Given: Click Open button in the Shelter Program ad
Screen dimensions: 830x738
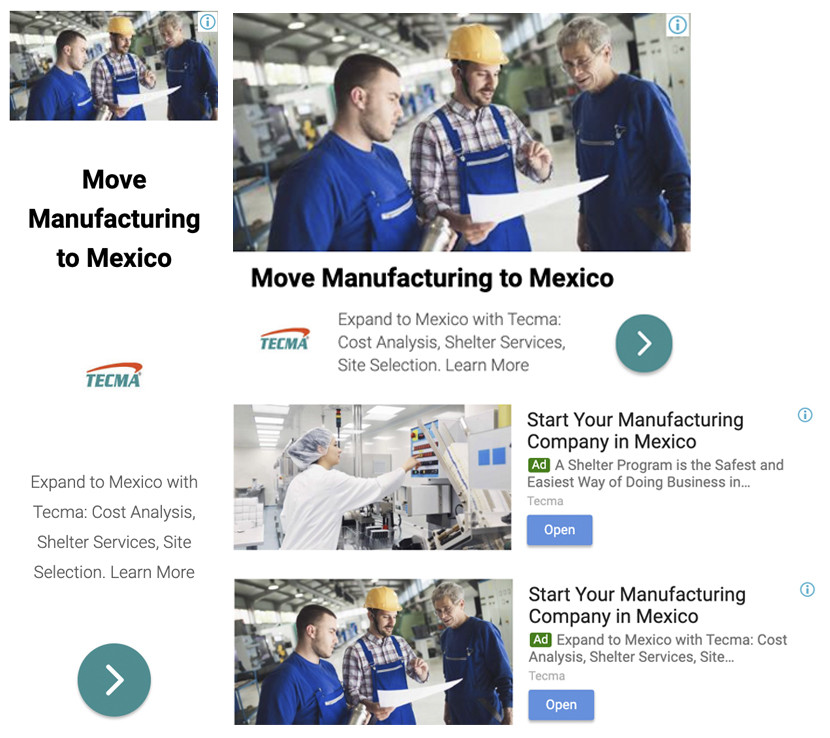Looking at the screenshot, I should (560, 530).
